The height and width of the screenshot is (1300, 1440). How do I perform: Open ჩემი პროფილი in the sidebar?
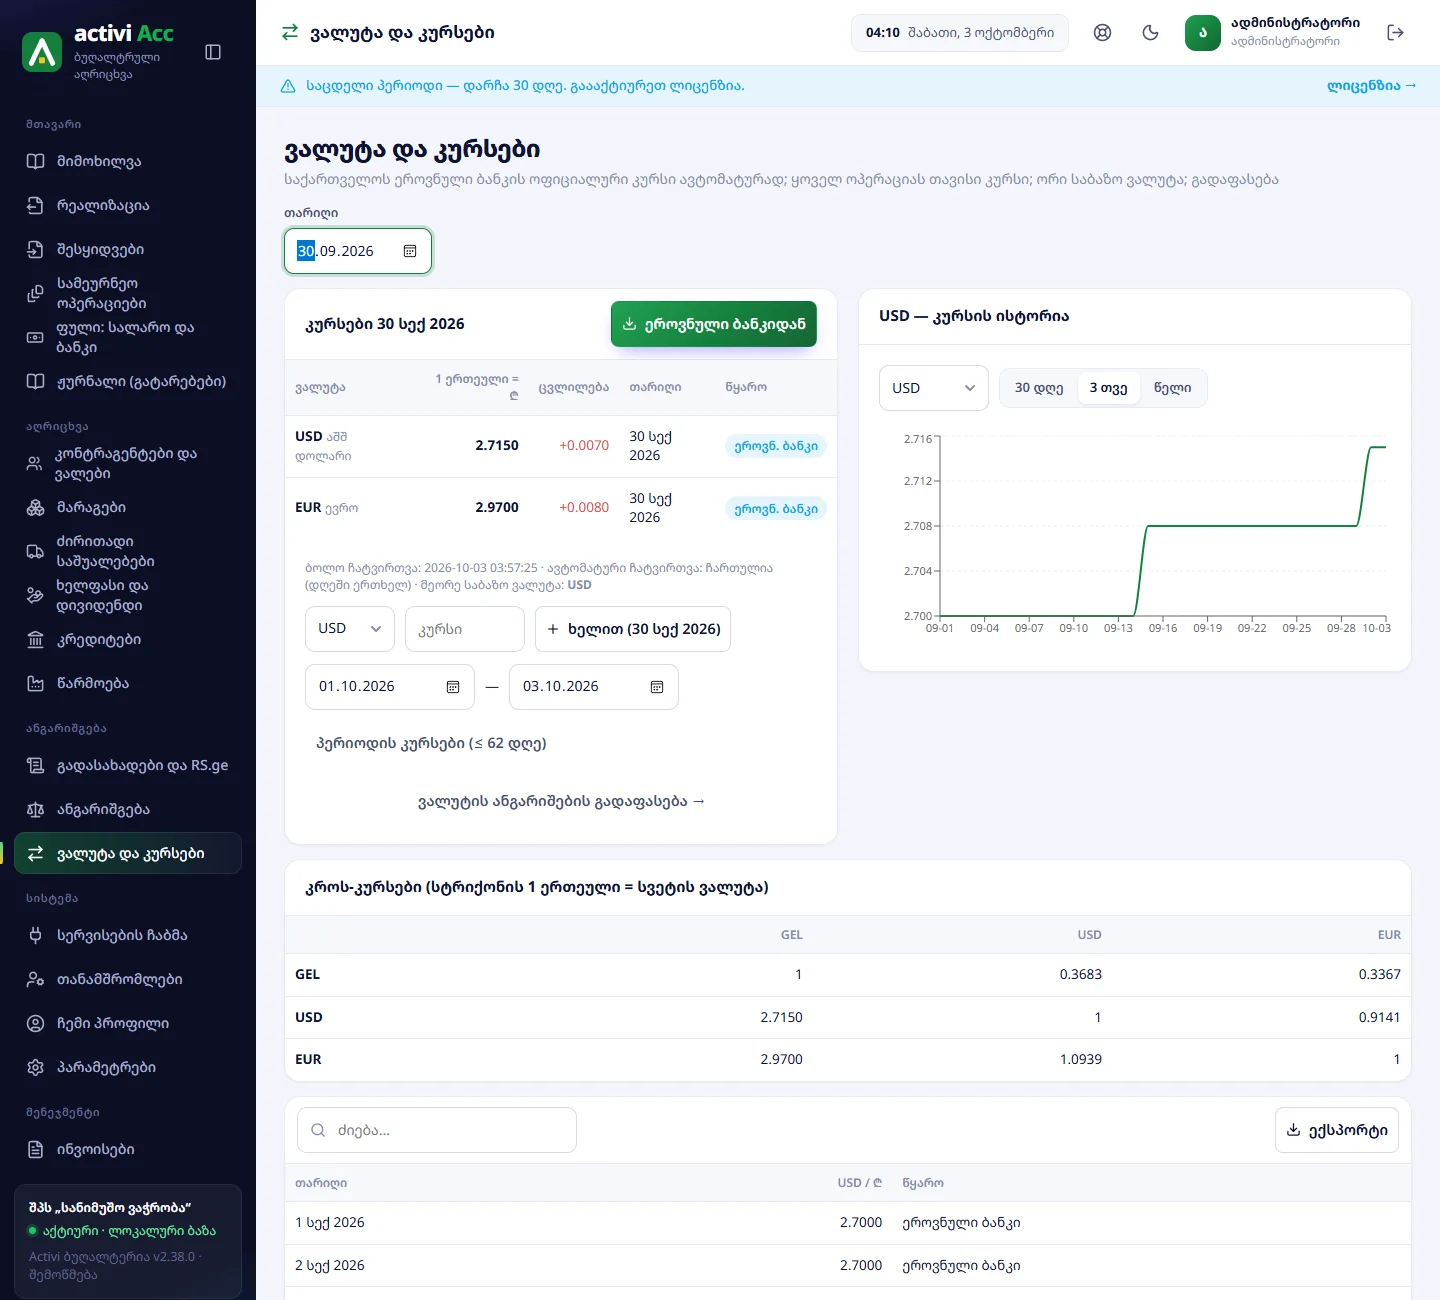coord(128,1023)
